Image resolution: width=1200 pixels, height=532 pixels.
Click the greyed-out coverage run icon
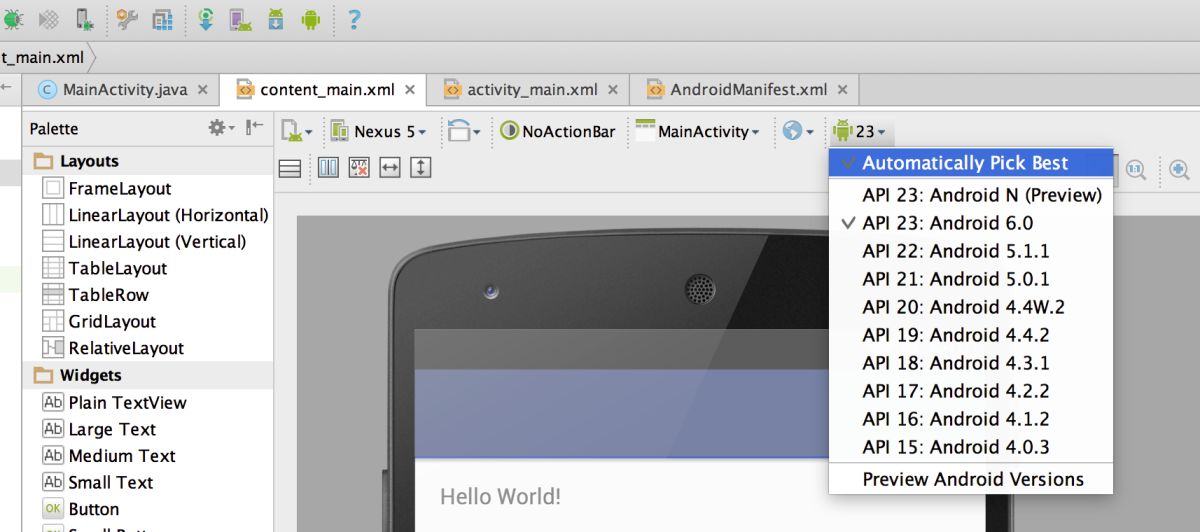pyautogui.click(x=48, y=18)
